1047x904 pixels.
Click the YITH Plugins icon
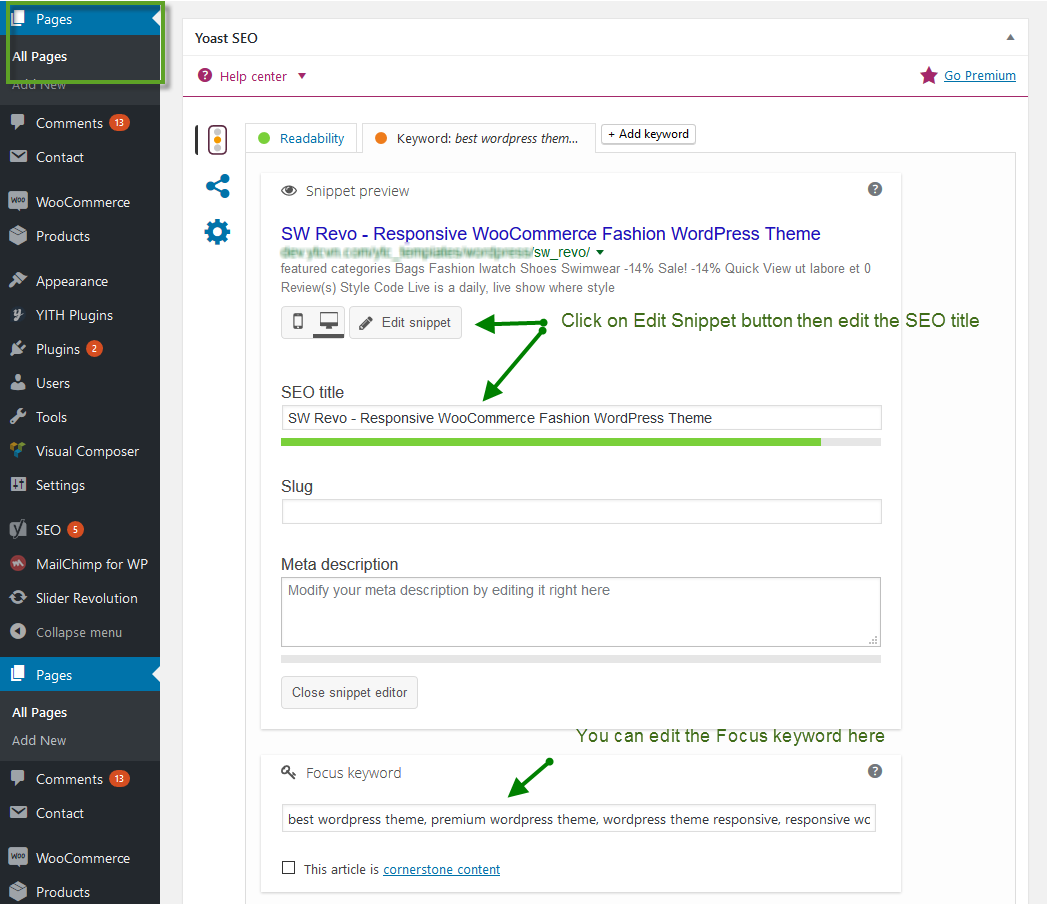point(18,314)
